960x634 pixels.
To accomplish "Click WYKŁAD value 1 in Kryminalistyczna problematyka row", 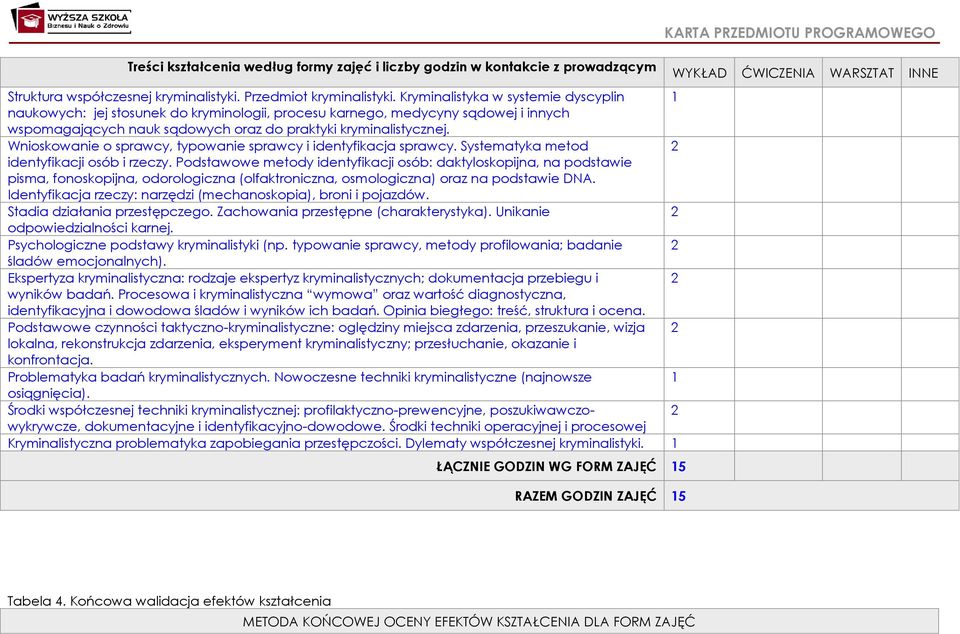I will (x=675, y=443).
